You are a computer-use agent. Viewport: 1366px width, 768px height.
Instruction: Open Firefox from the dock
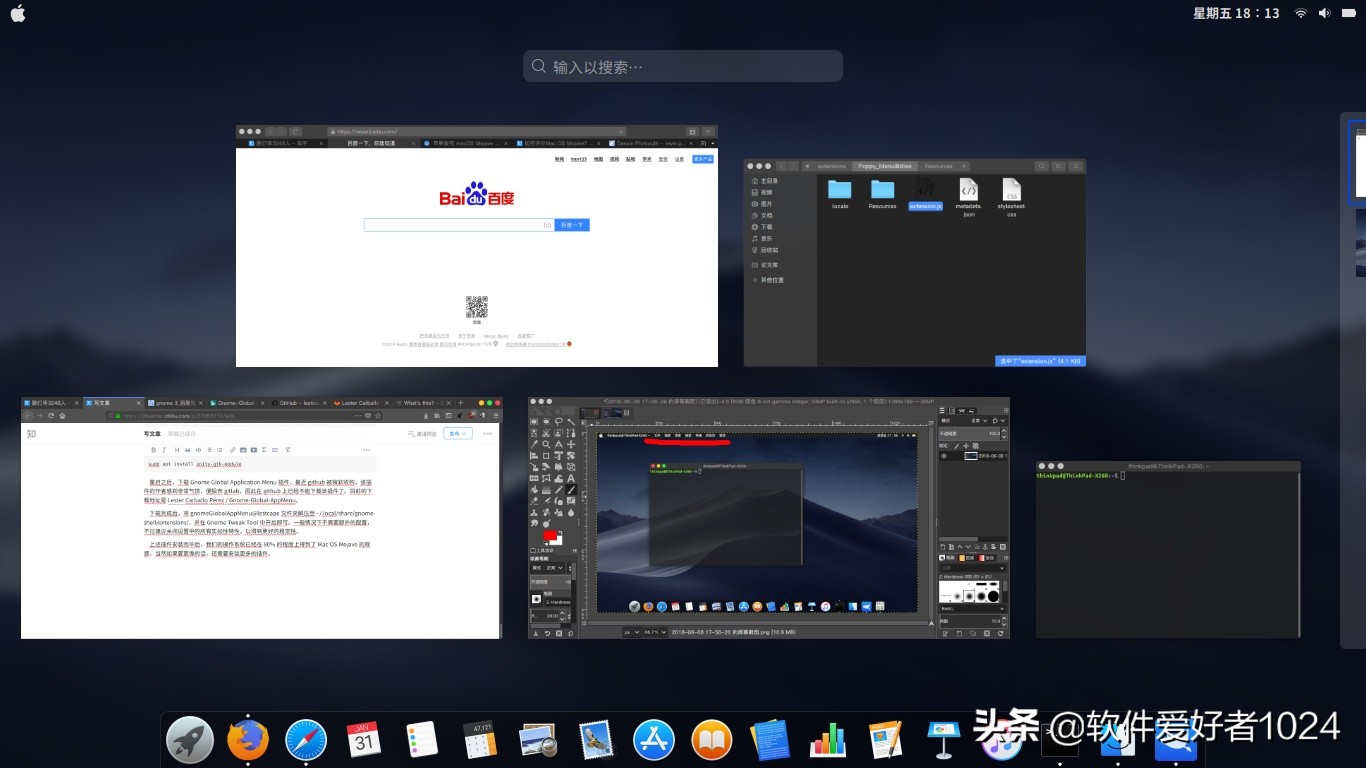[247, 740]
